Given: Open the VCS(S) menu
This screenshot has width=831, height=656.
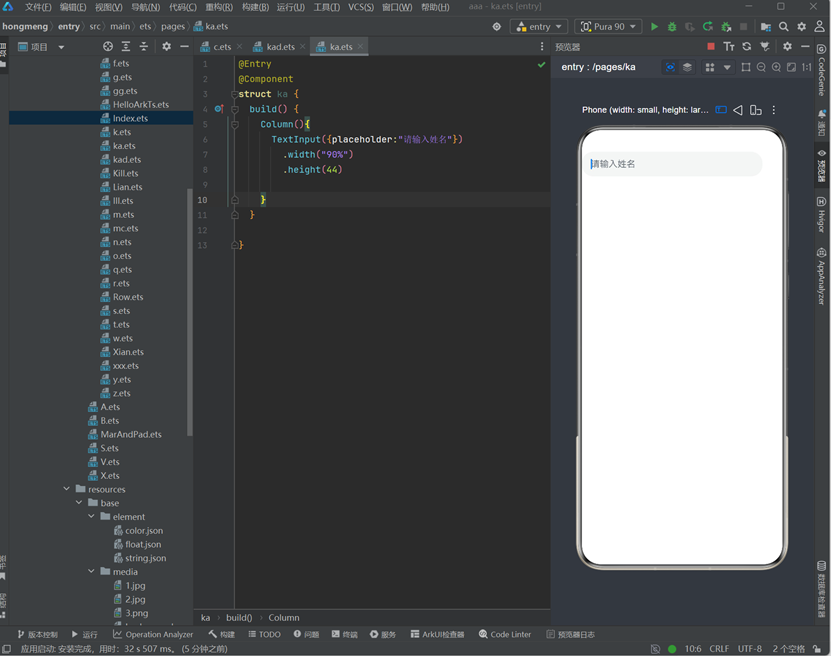Looking at the screenshot, I should (x=361, y=7).
